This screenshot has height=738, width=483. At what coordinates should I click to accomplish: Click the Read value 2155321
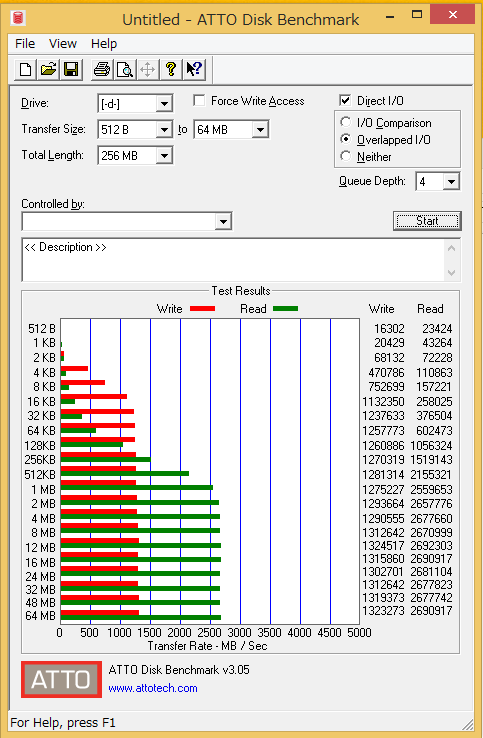click(431, 474)
